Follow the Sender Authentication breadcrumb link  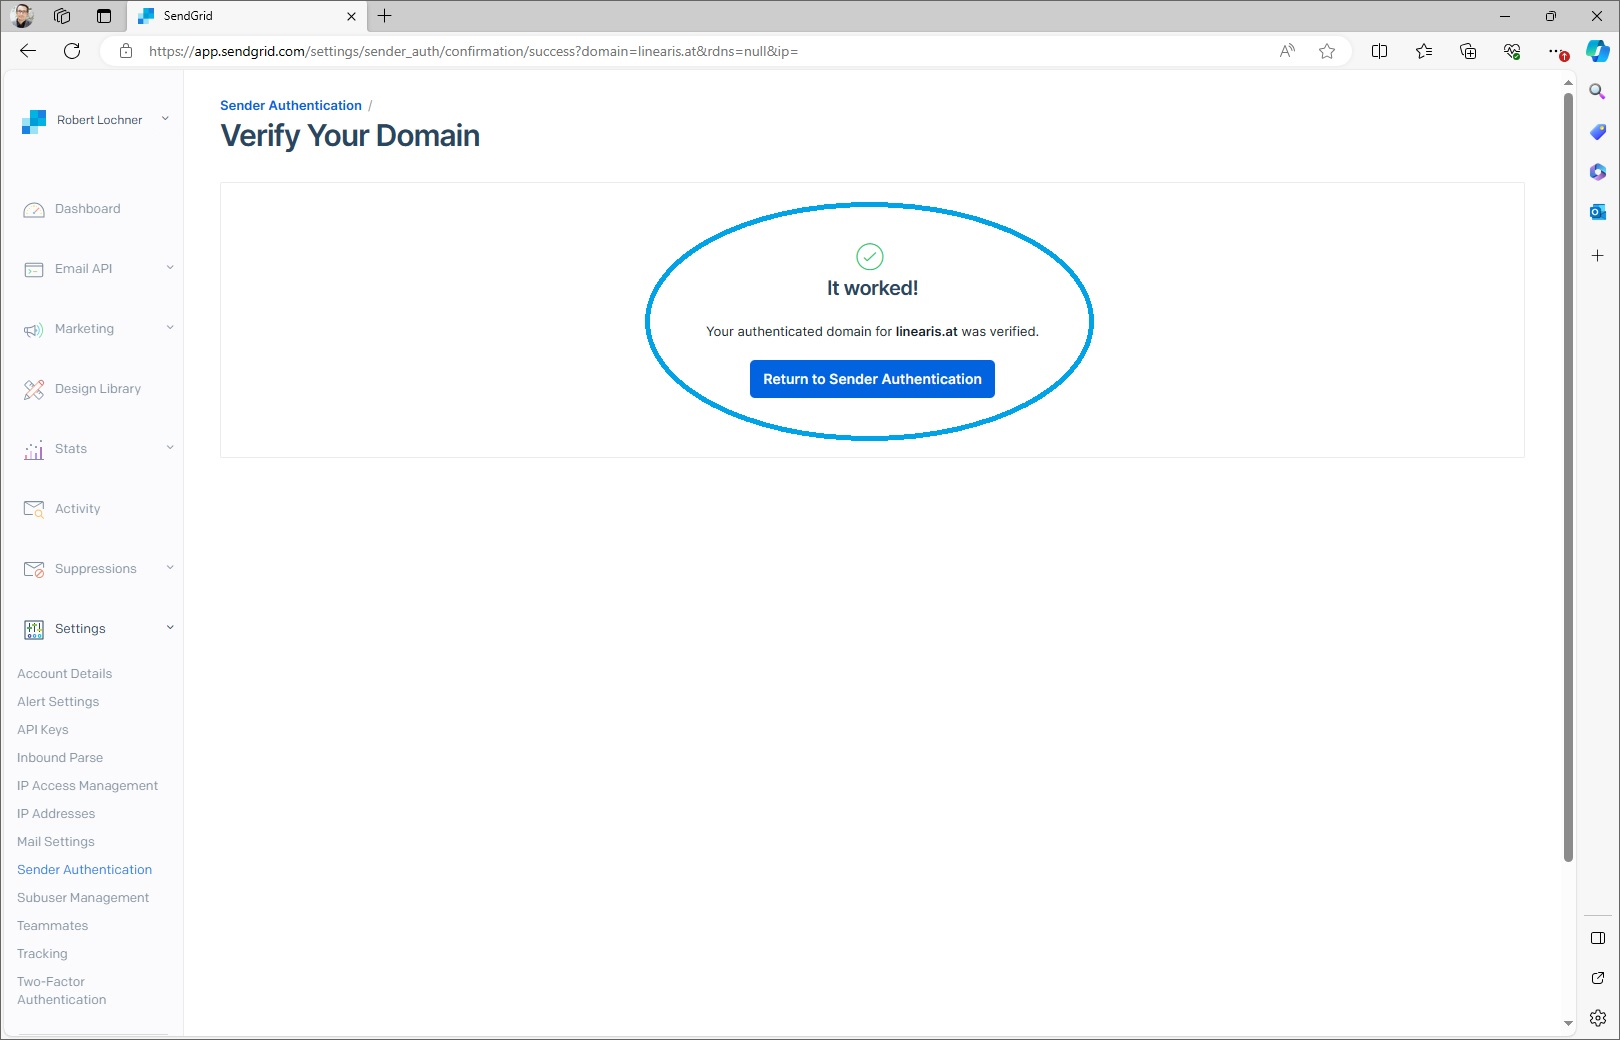pyautogui.click(x=291, y=105)
